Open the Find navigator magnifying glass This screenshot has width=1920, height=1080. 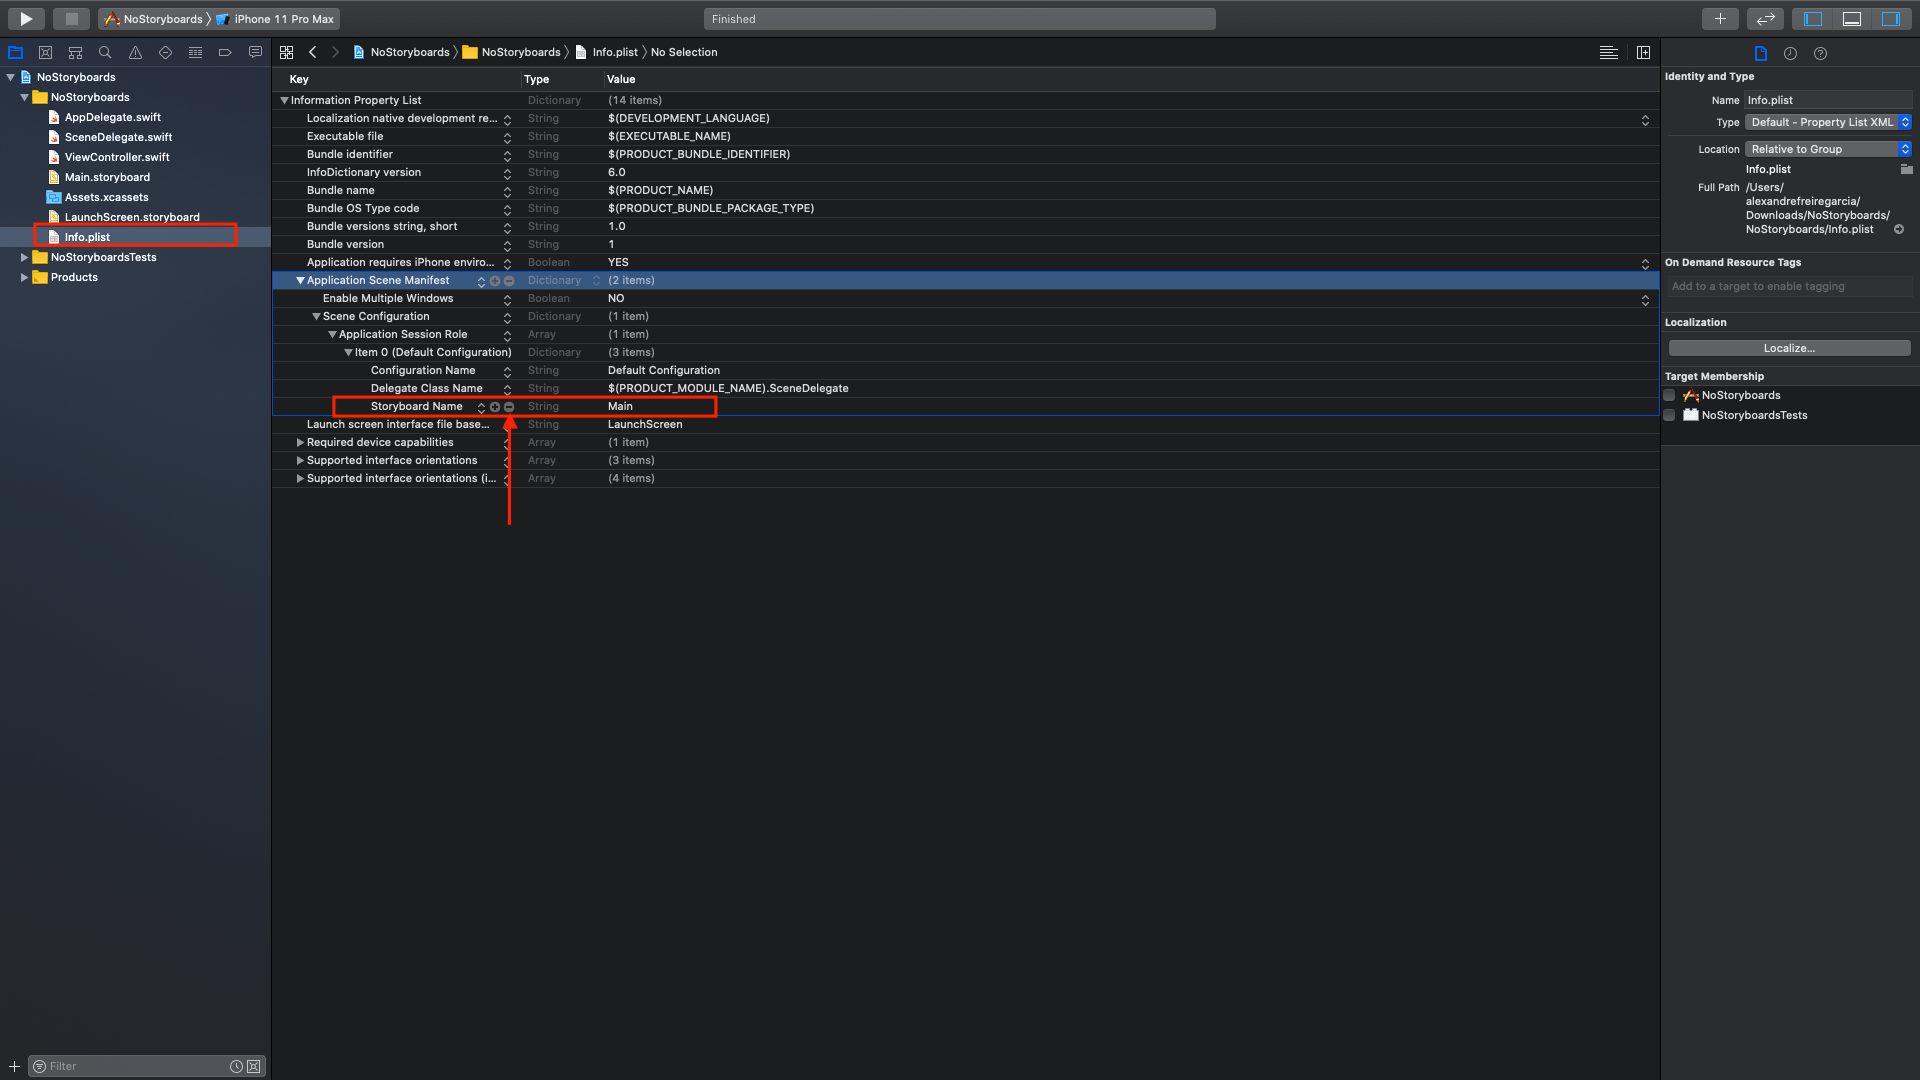[x=104, y=52]
